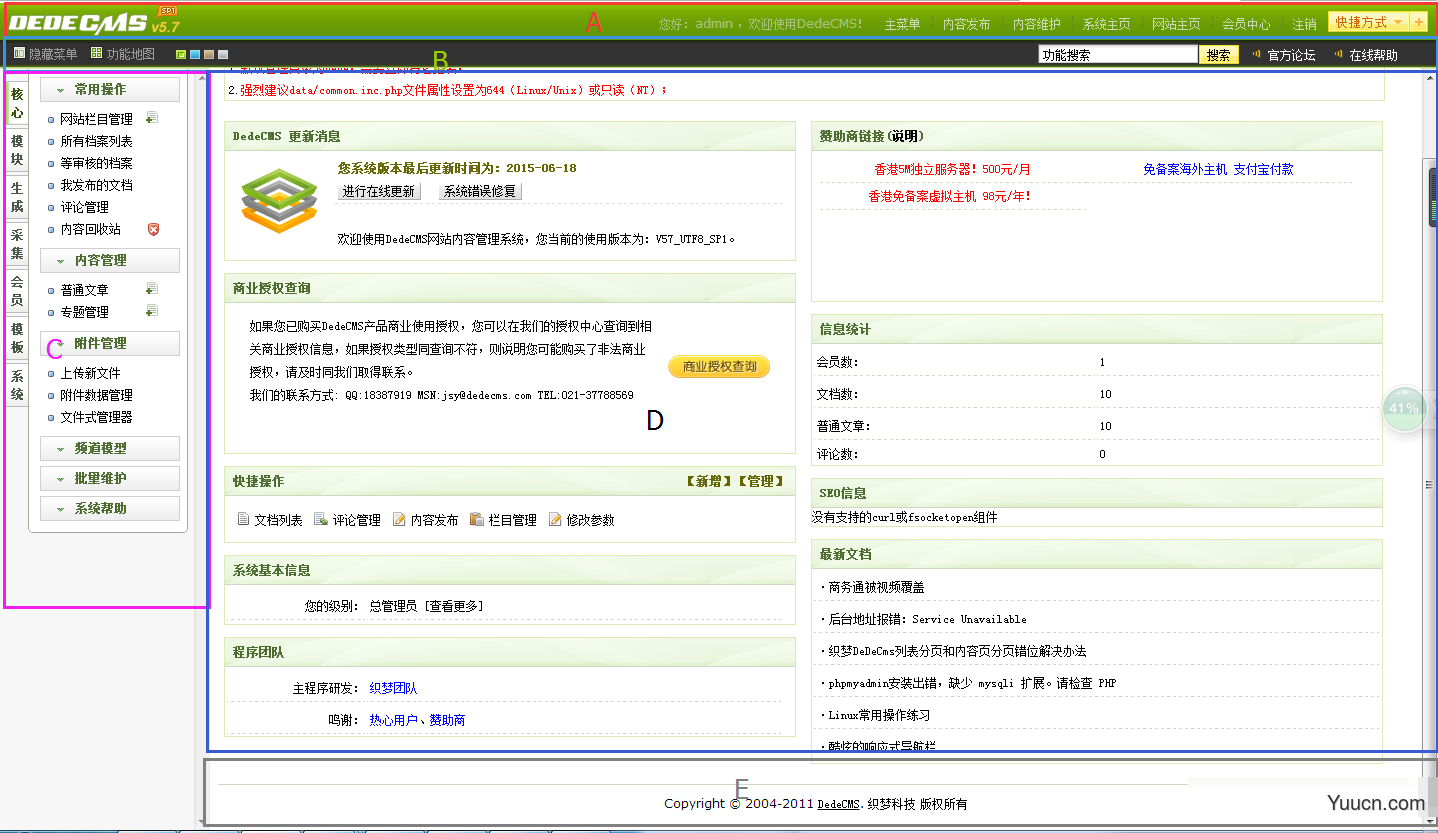Click the 栏目管理 clipboard icon in 快捷操作

click(477, 519)
